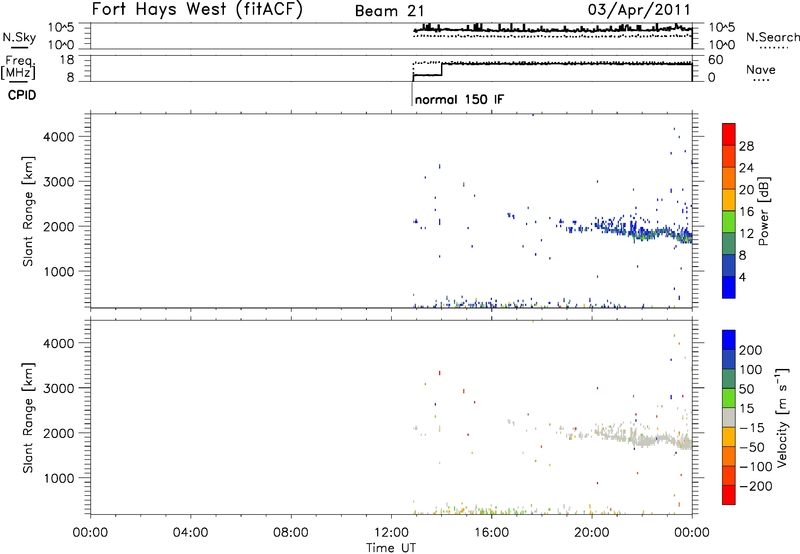The image size is (800, 554).
Task: Click the bright blue bottom segment of Power color bar
Action: coord(729,287)
